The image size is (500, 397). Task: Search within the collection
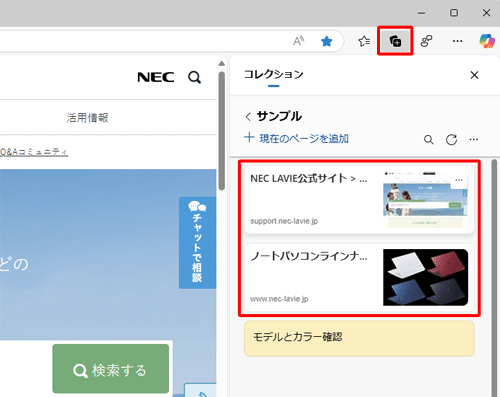click(429, 140)
